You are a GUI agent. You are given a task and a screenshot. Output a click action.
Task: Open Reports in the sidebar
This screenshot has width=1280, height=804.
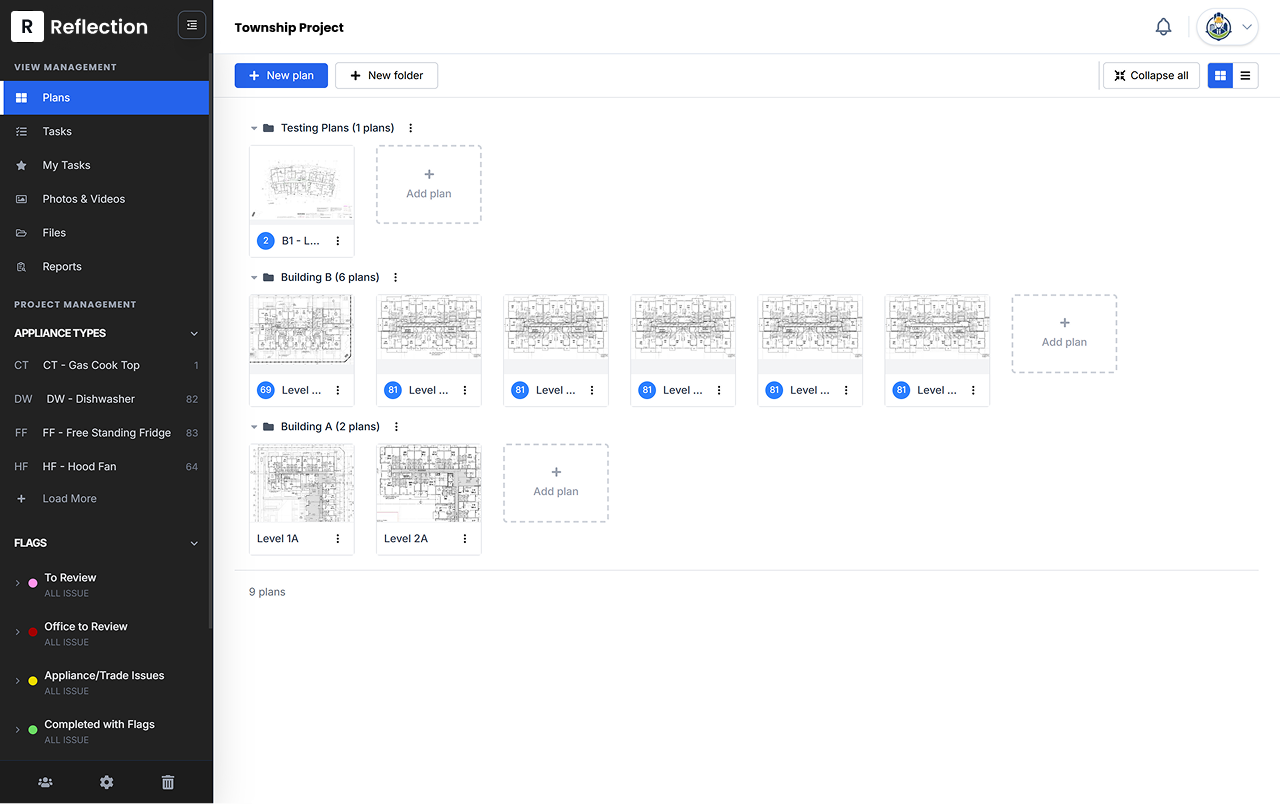[106, 267]
